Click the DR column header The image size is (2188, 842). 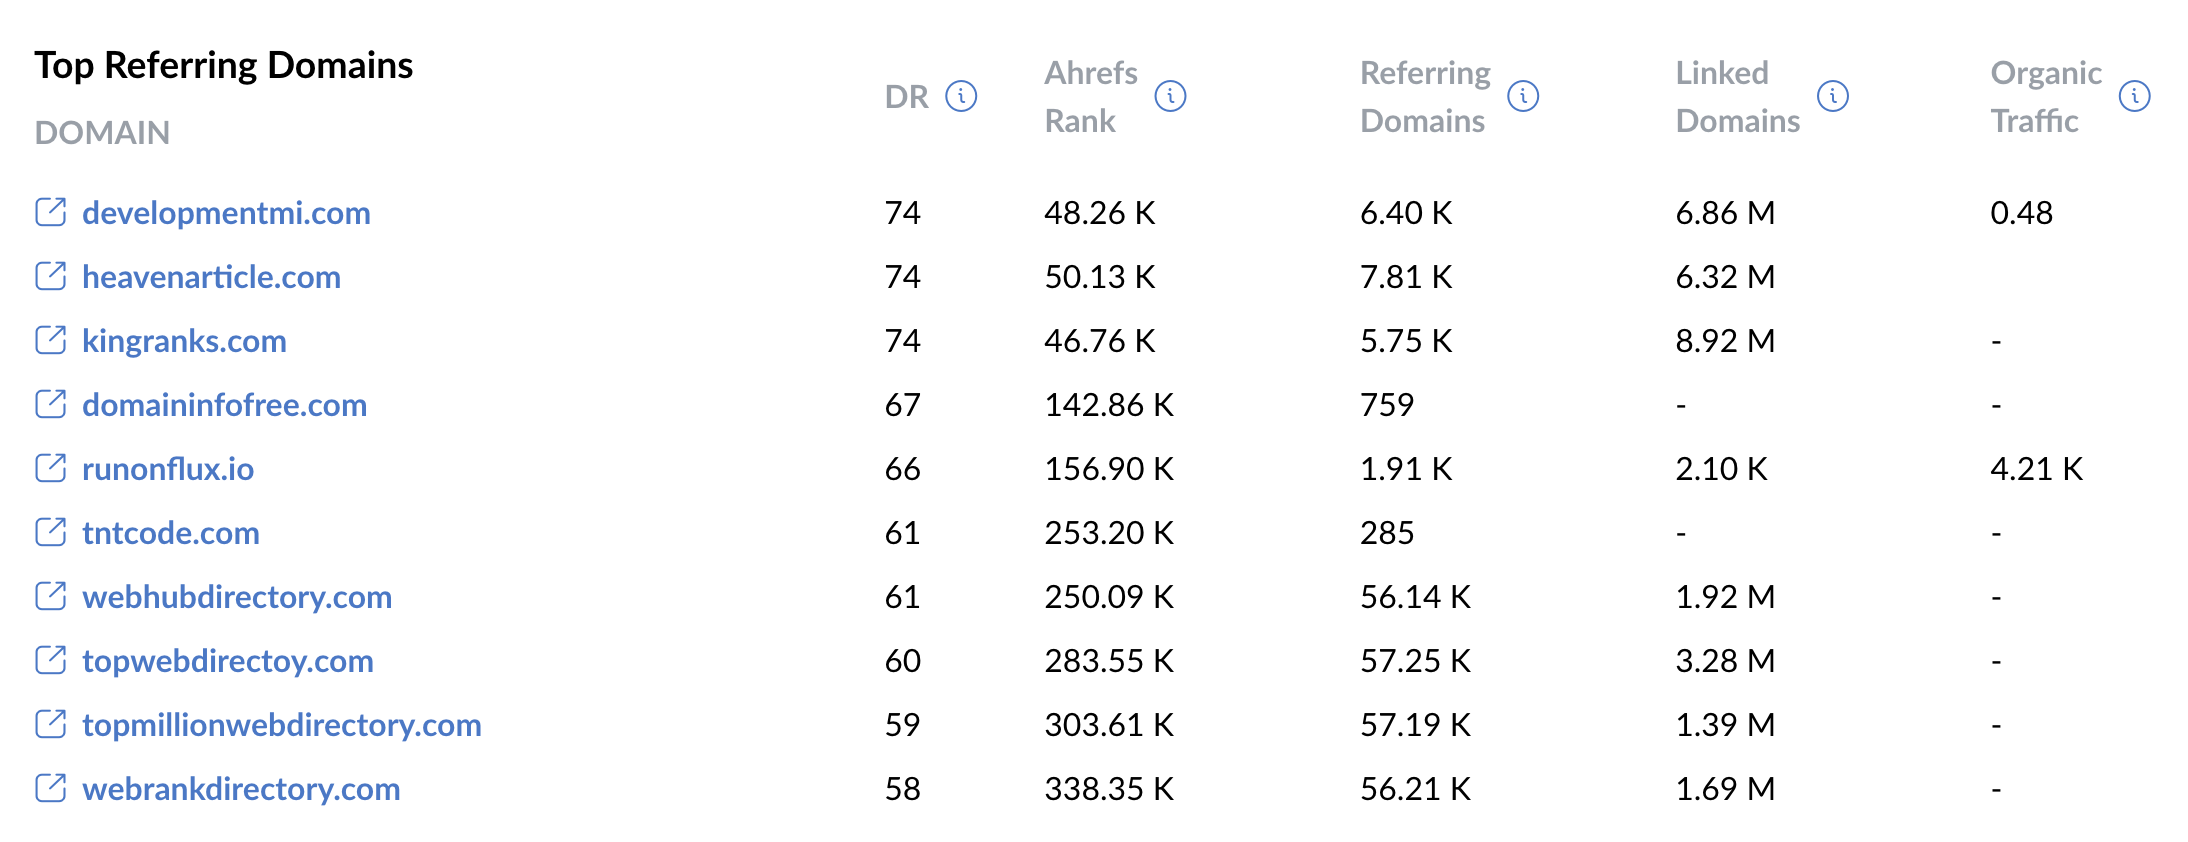[906, 97]
